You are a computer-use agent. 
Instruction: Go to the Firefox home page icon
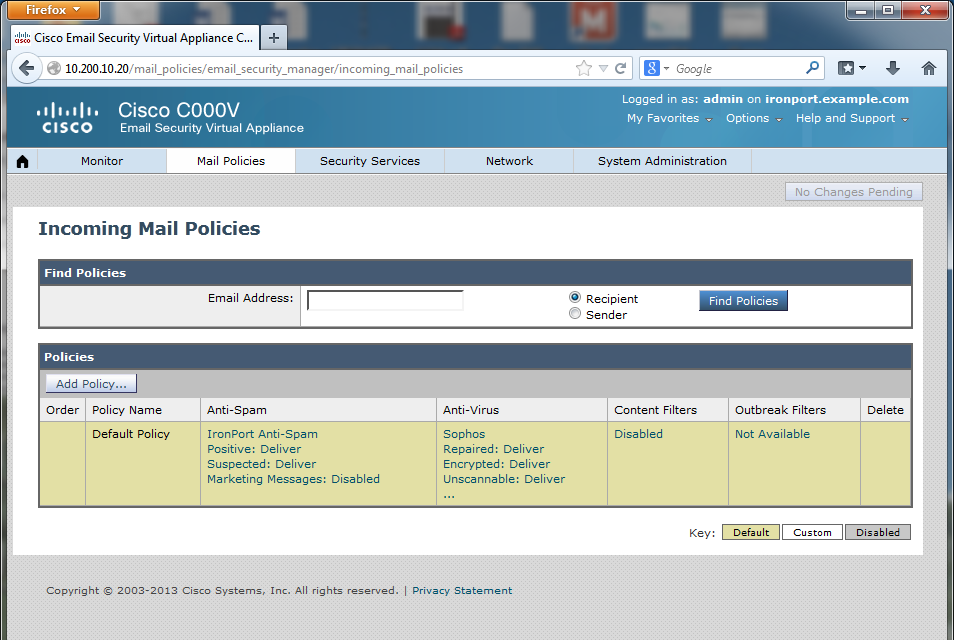[x=928, y=68]
